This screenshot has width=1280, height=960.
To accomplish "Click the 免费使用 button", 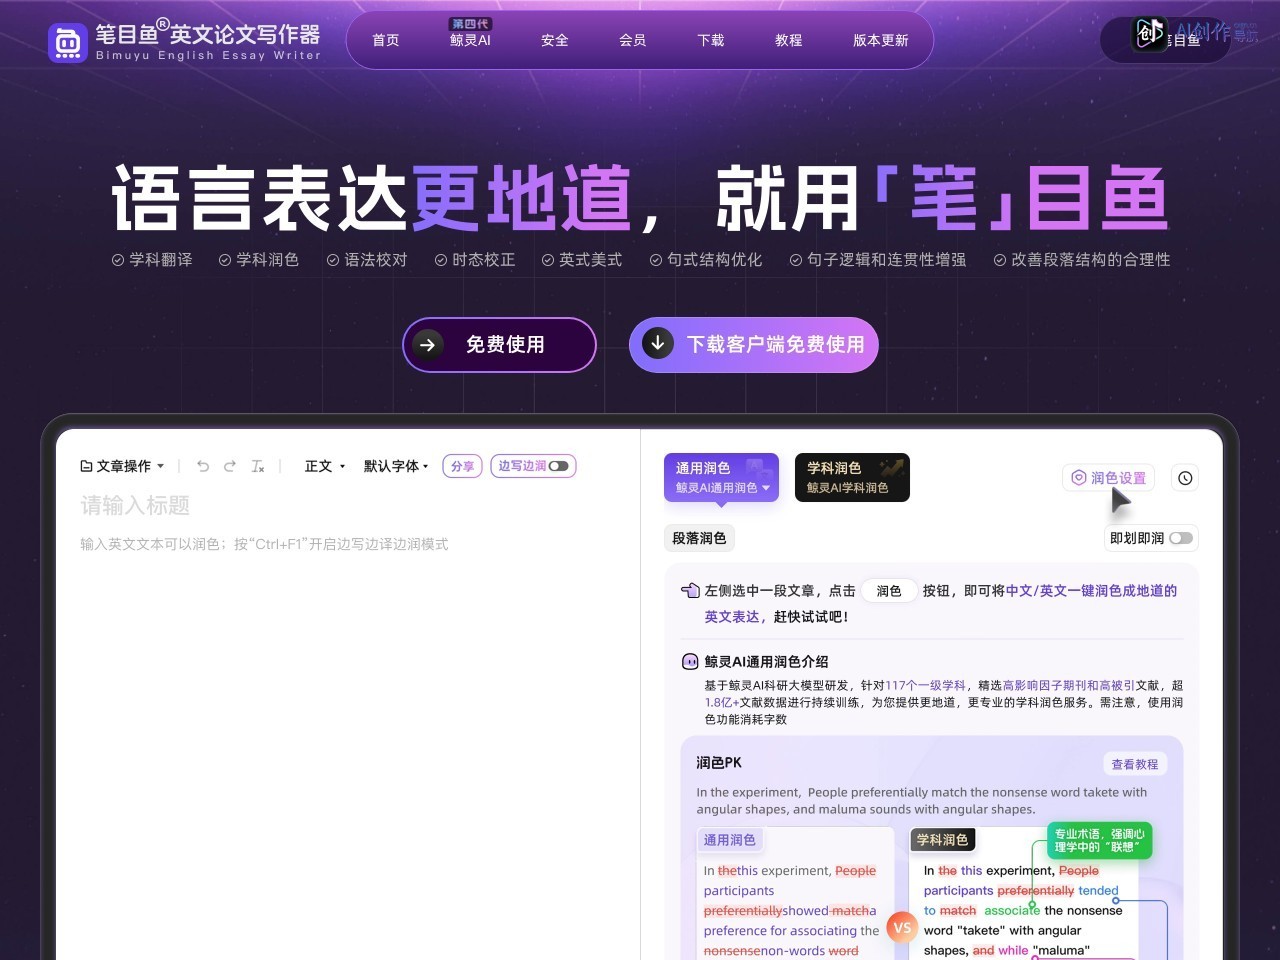I will 500,344.
